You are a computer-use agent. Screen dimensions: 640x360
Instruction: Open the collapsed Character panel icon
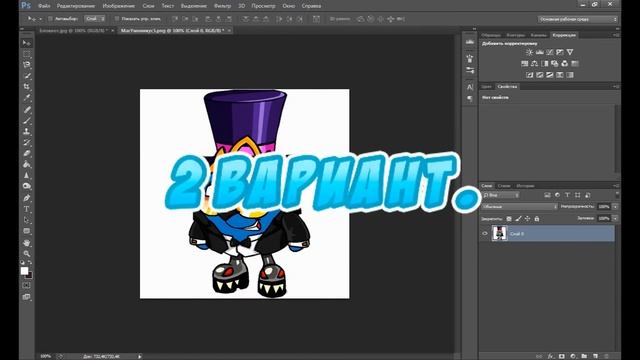point(470,87)
